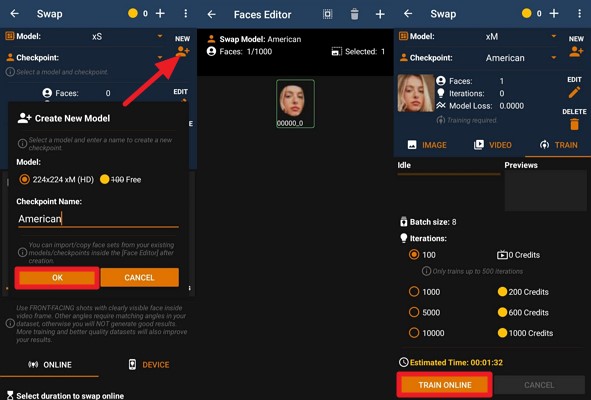
Task: Tap the info icon by 'Only trains up to 500'
Action: coord(426,271)
